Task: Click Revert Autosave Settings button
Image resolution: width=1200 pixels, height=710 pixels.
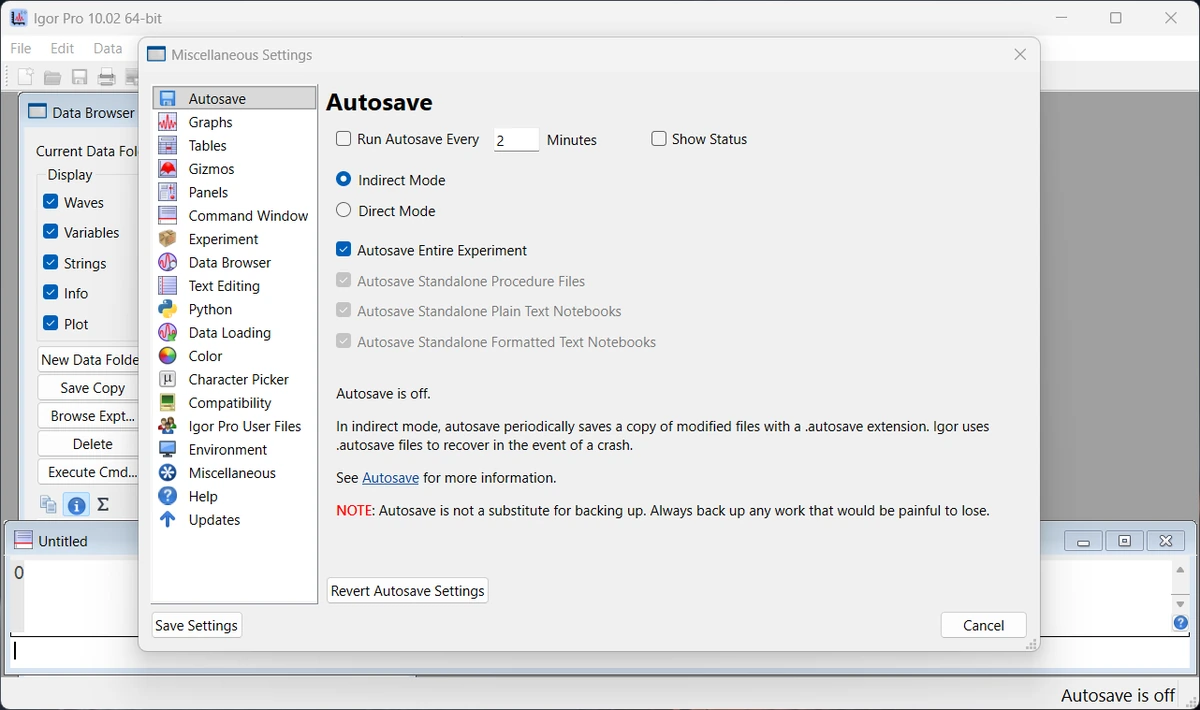Action: click(408, 590)
